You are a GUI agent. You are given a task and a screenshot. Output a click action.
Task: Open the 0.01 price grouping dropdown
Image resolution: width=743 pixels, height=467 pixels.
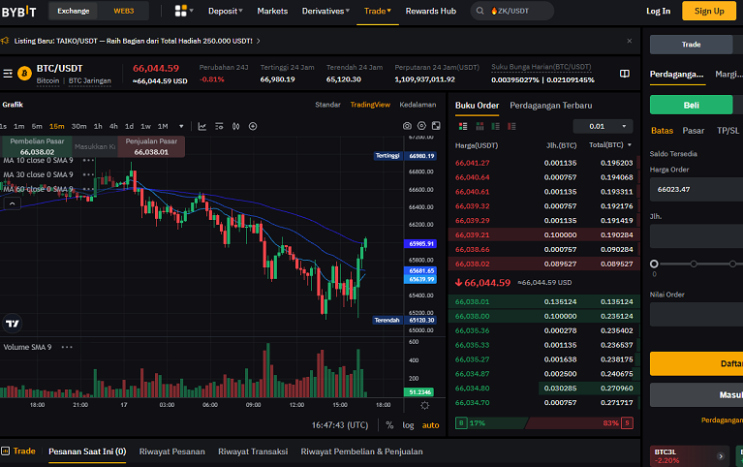[603, 126]
